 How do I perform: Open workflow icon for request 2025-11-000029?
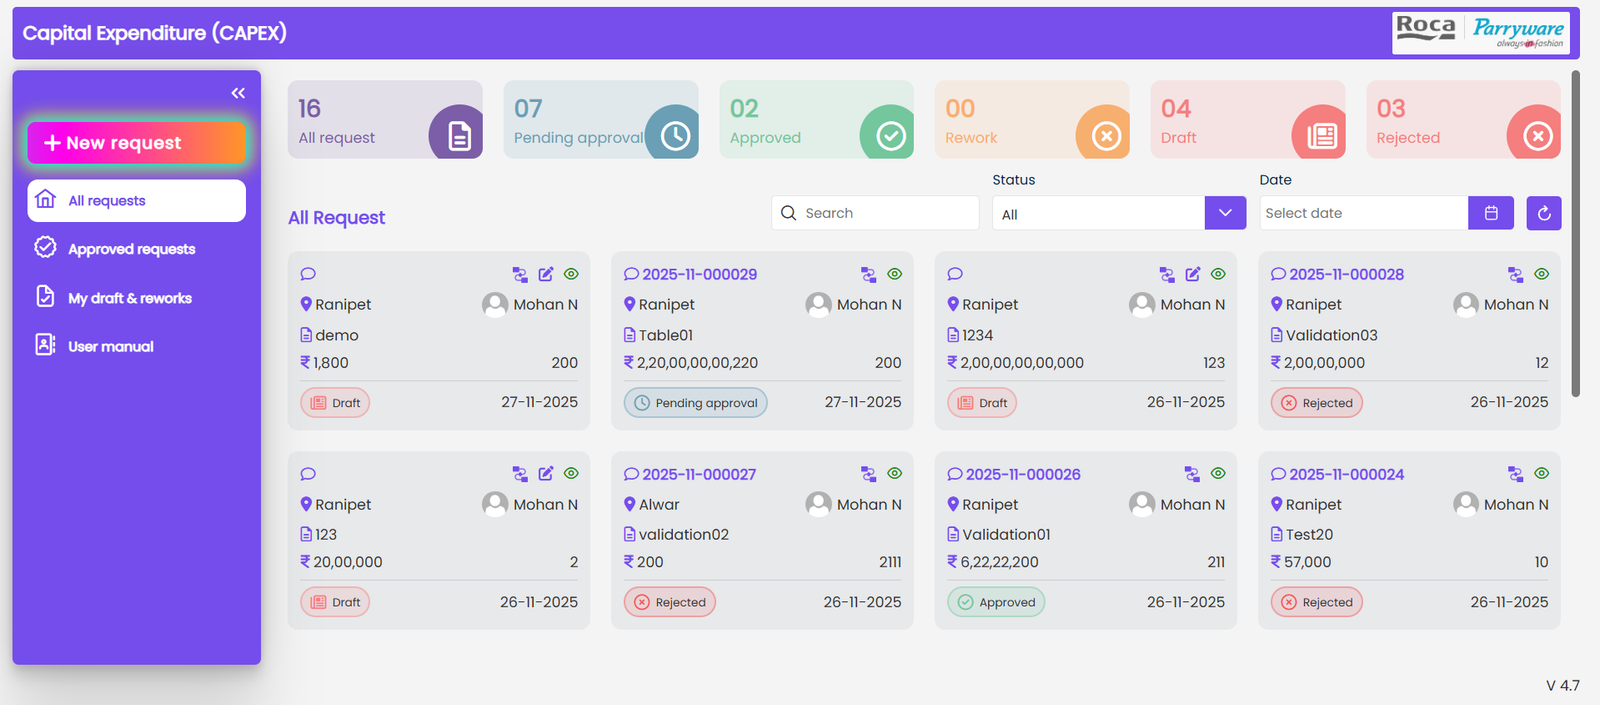click(869, 274)
